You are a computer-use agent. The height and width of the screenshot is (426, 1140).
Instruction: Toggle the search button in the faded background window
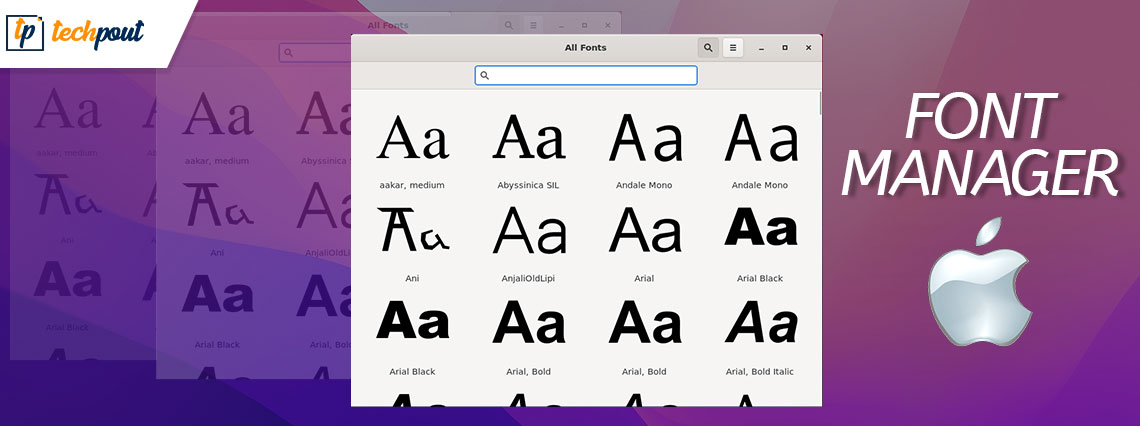click(x=510, y=25)
